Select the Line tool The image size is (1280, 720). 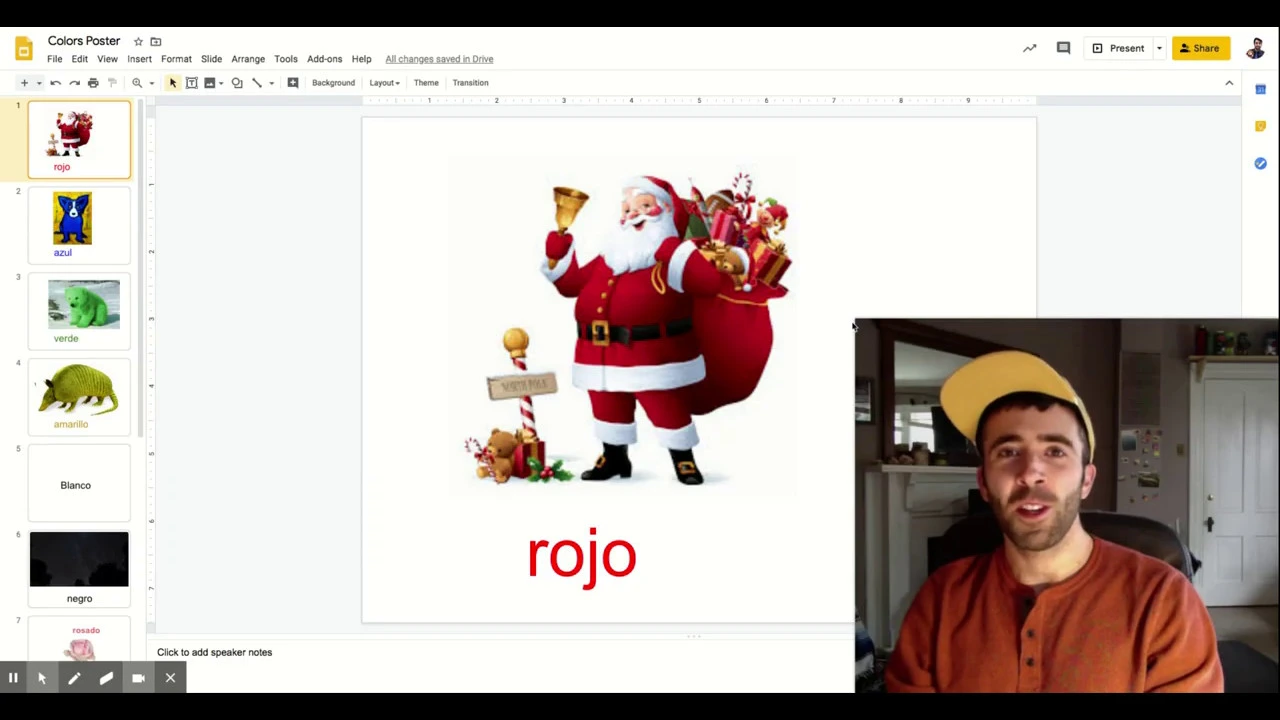pos(257,83)
